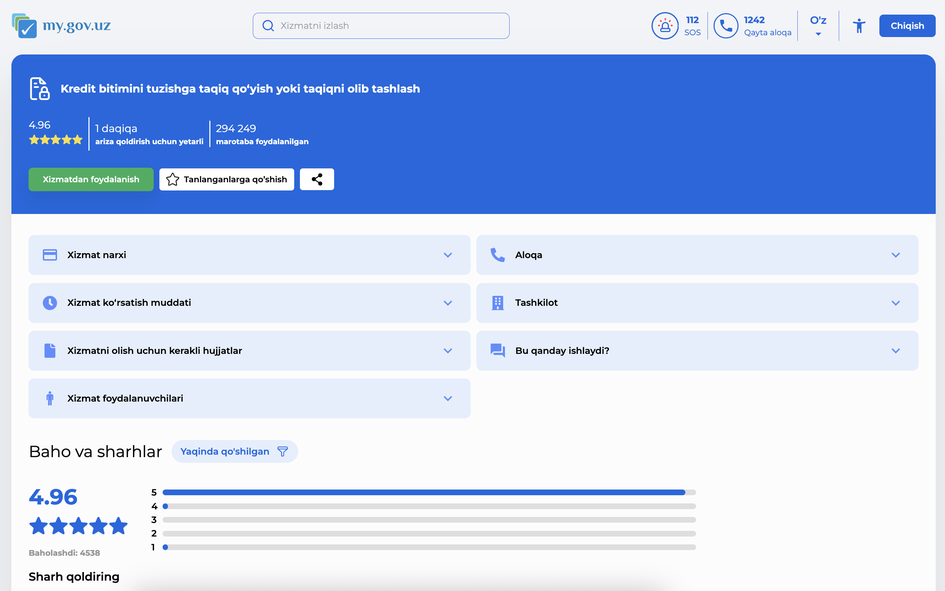
Task: Click the 112 SOS alarm icon
Action: point(665,26)
